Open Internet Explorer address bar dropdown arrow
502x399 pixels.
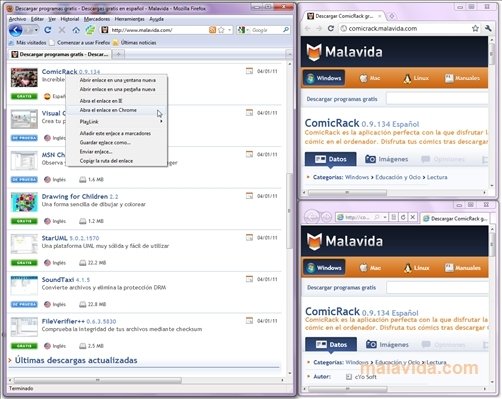click(385, 217)
